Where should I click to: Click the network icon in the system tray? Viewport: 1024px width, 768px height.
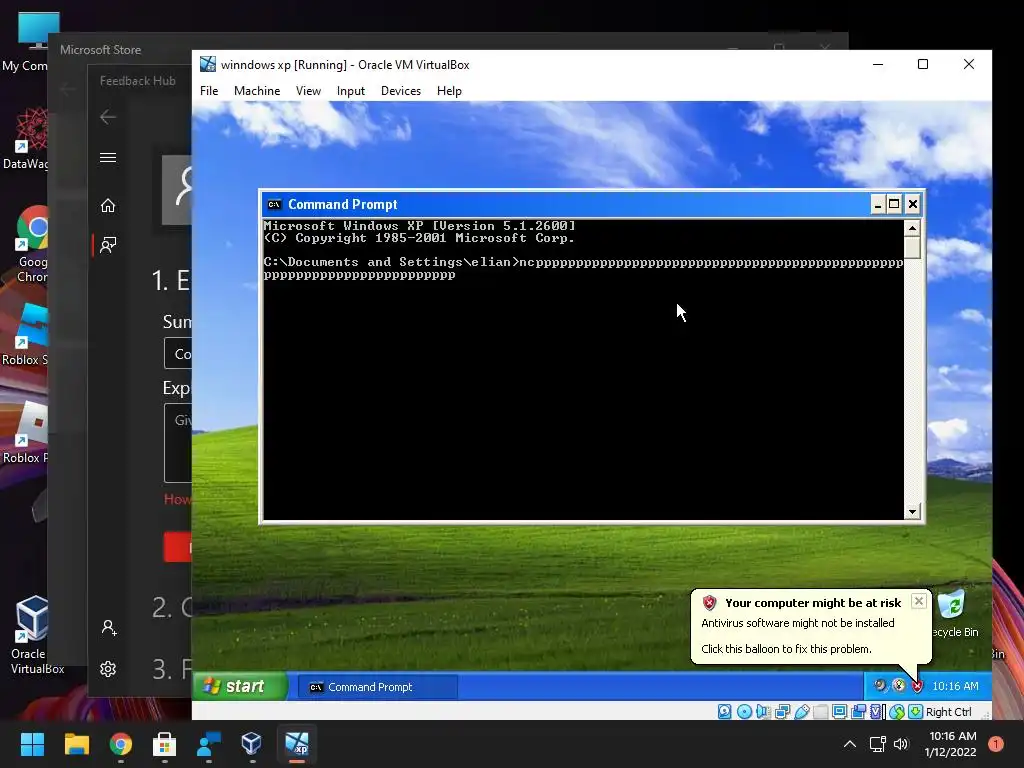point(878,744)
